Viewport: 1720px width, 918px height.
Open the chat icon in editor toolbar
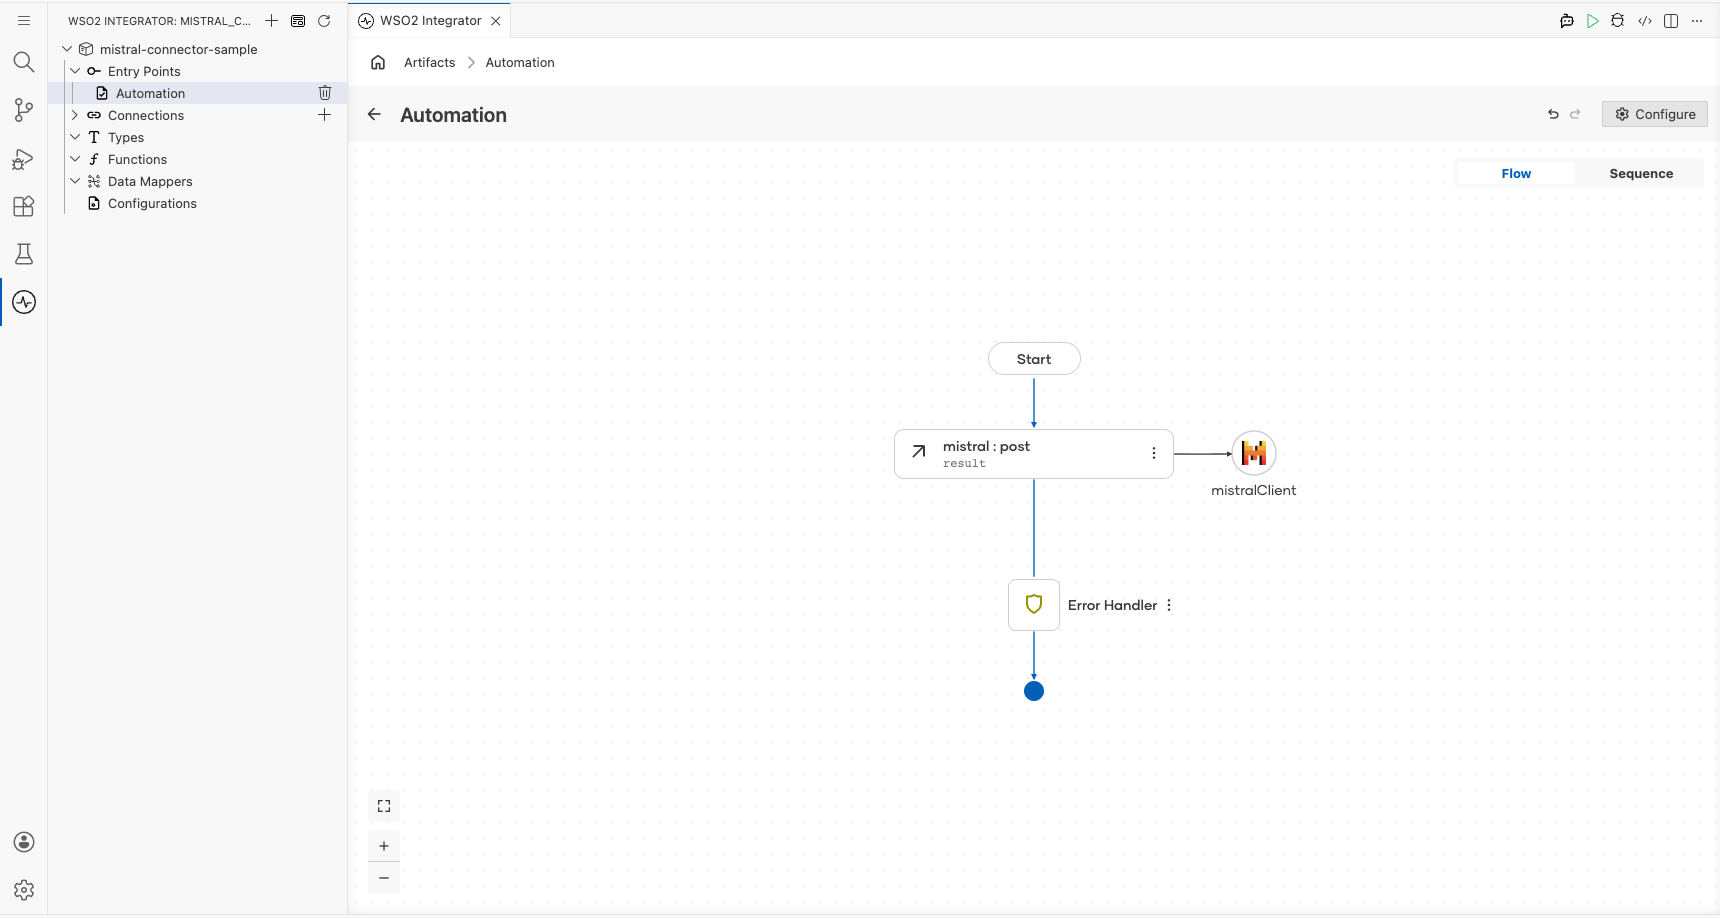[x=1567, y=20]
